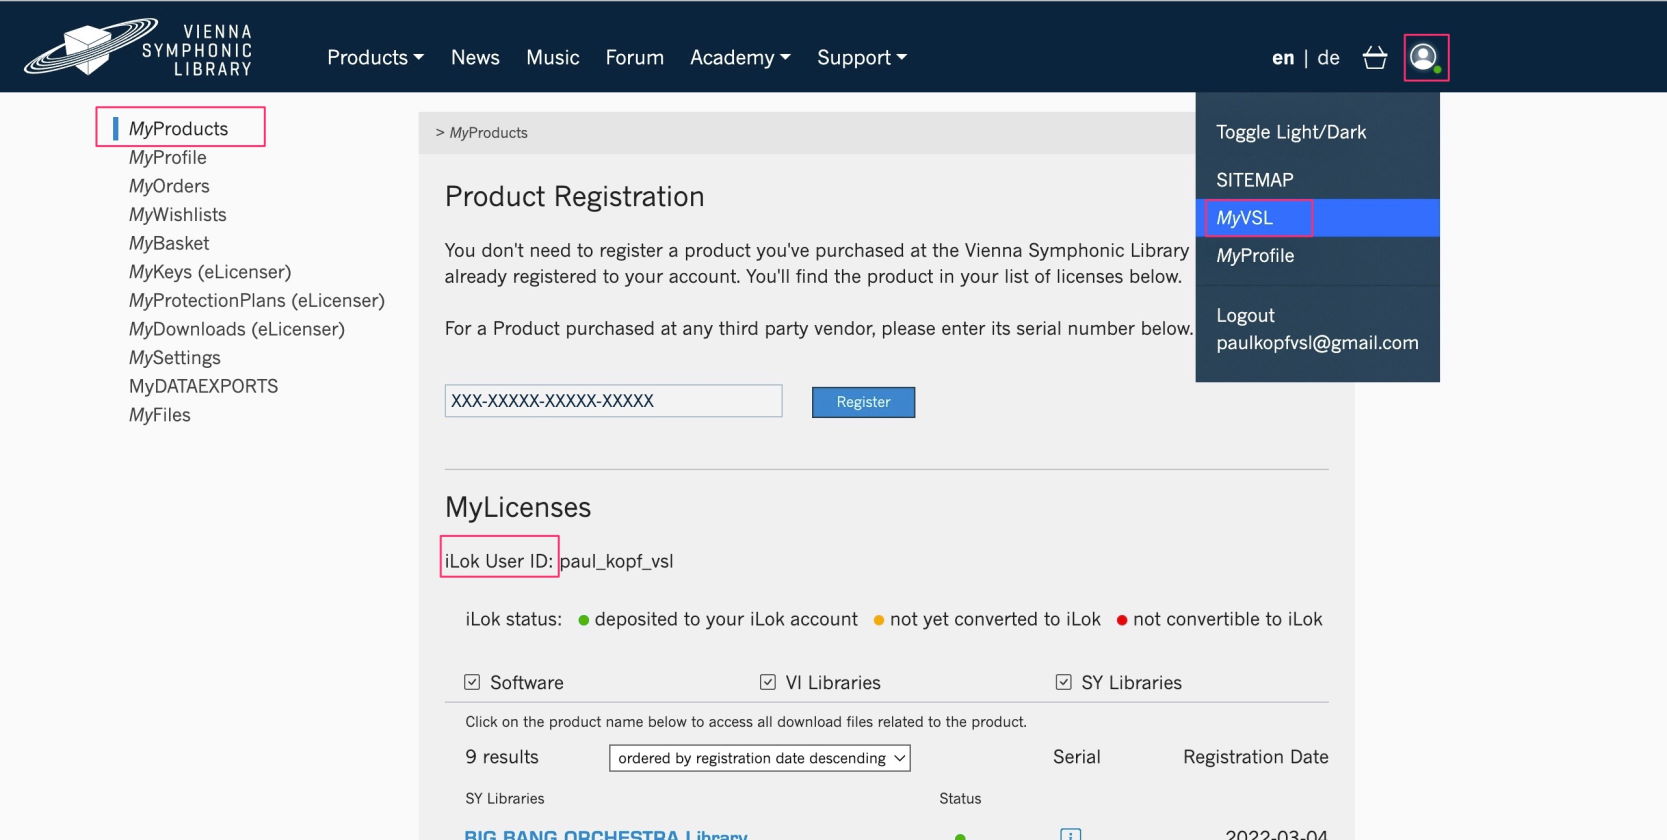Open MyDownloads (eLicenser) link

click(237, 329)
